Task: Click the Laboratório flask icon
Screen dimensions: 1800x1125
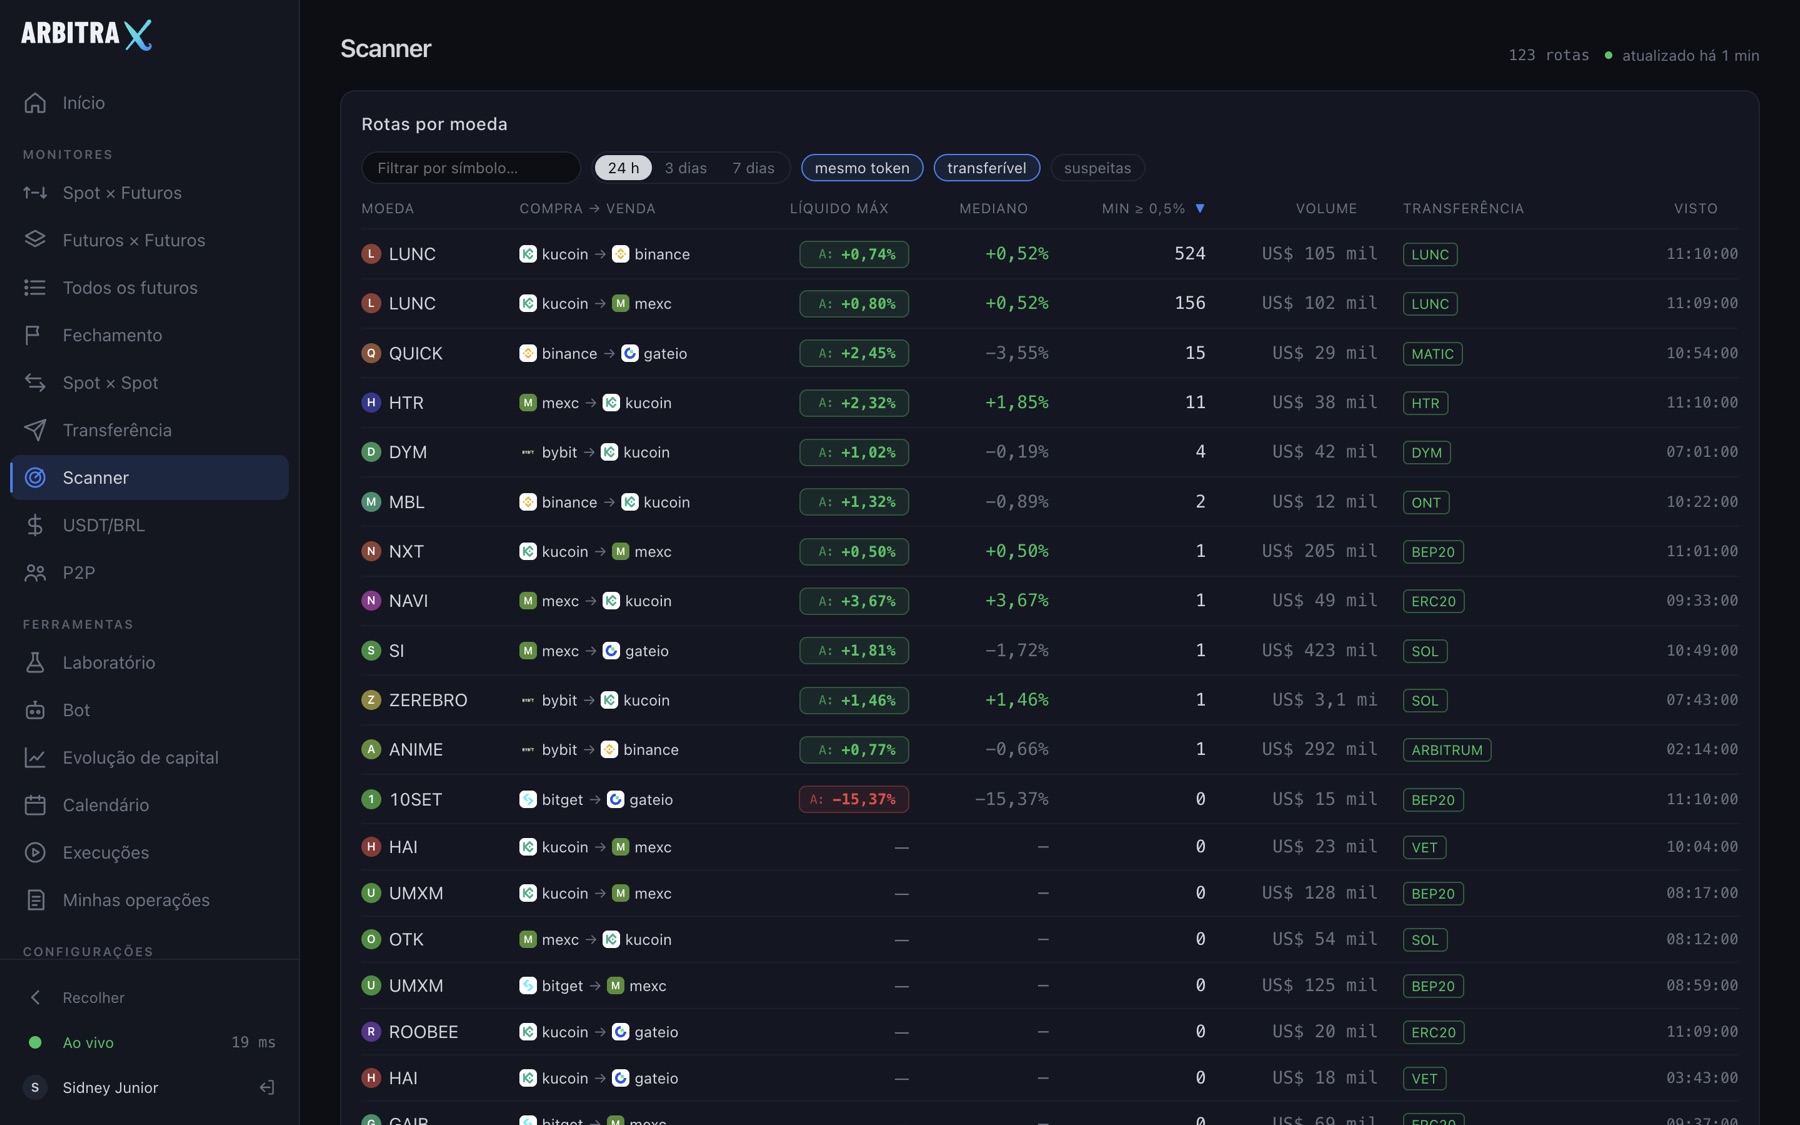Action: pos(35,663)
